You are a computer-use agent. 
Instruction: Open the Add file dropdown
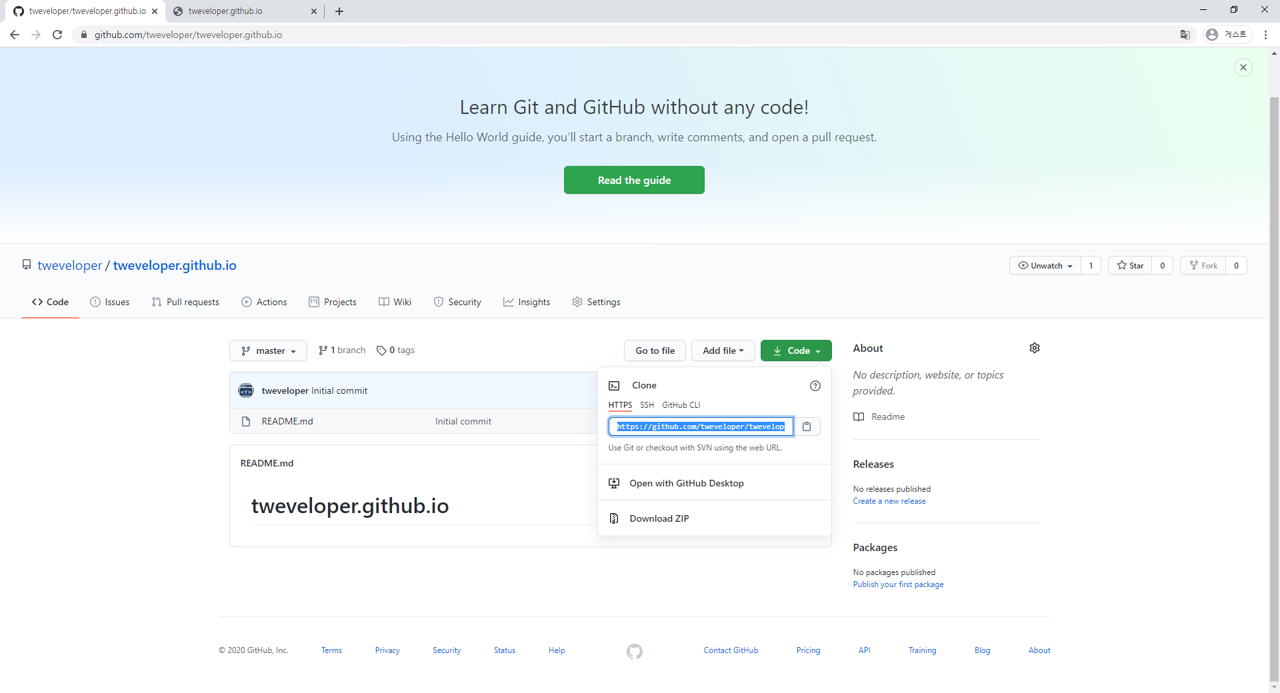coord(722,351)
